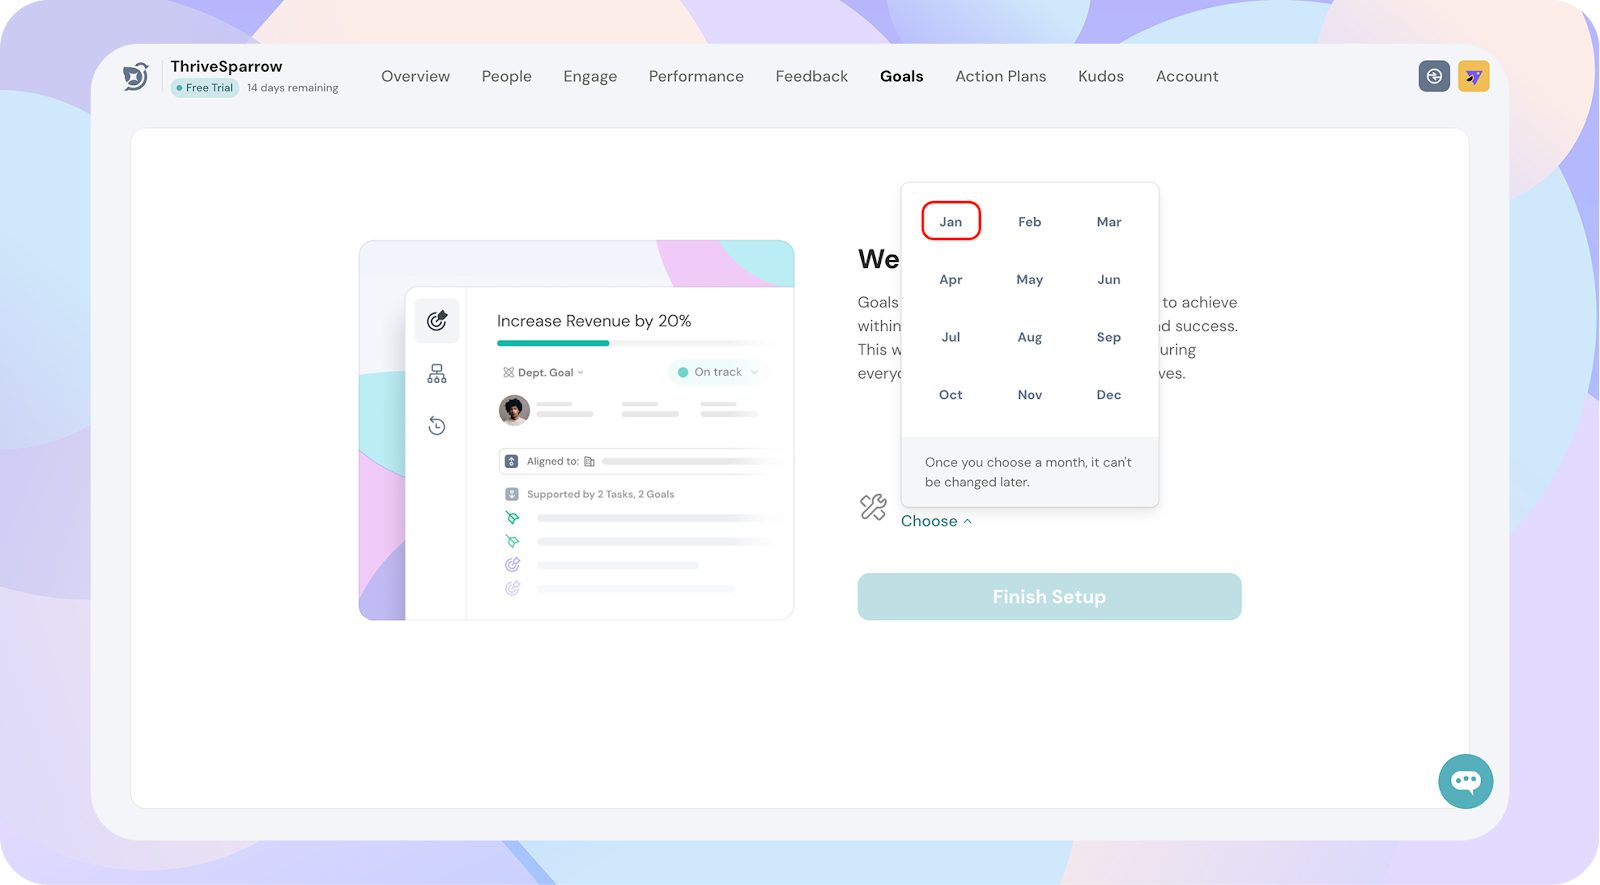
Task: Open the Dept. Goal dropdown in preview
Action: pos(544,372)
